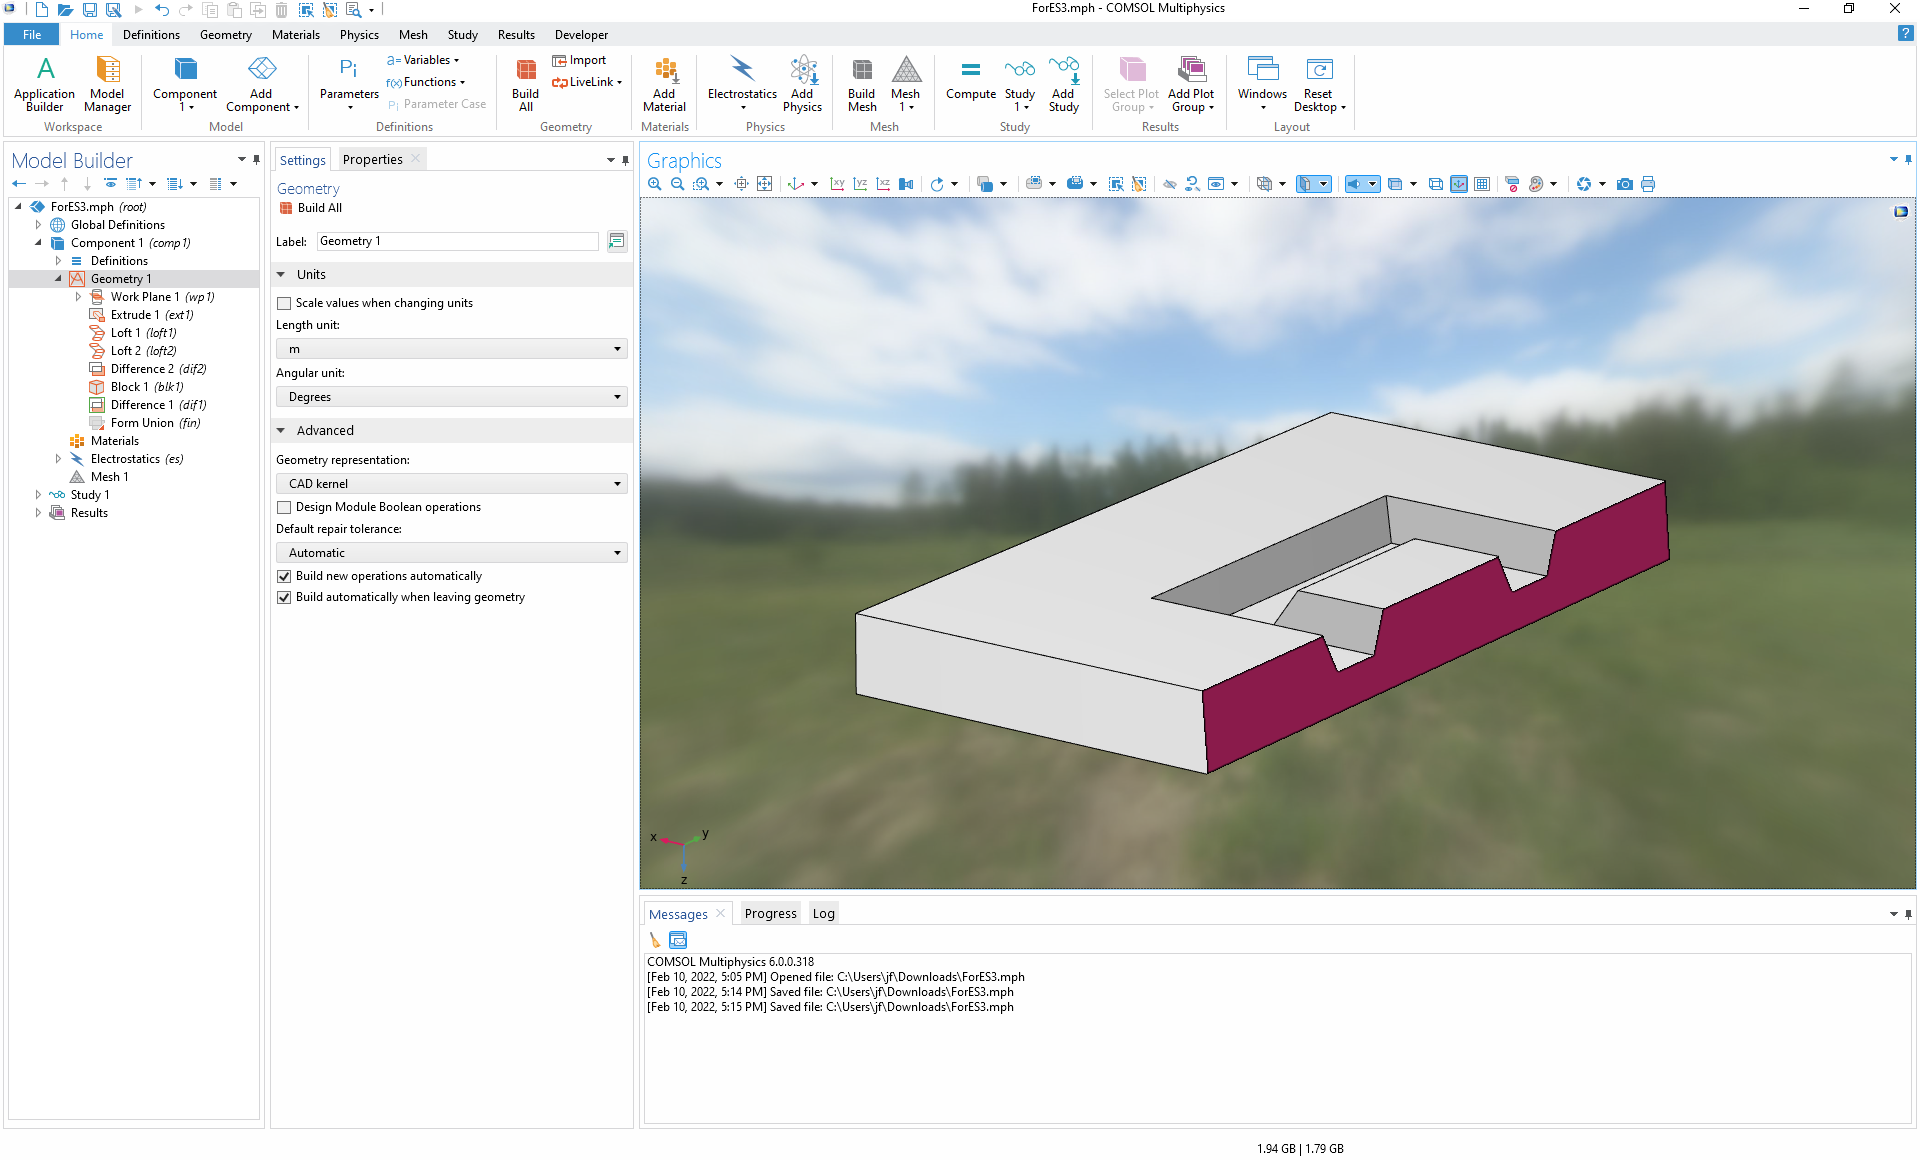The image size is (1920, 1160).
Task: Click the Zoom In graphics icon
Action: [655, 184]
